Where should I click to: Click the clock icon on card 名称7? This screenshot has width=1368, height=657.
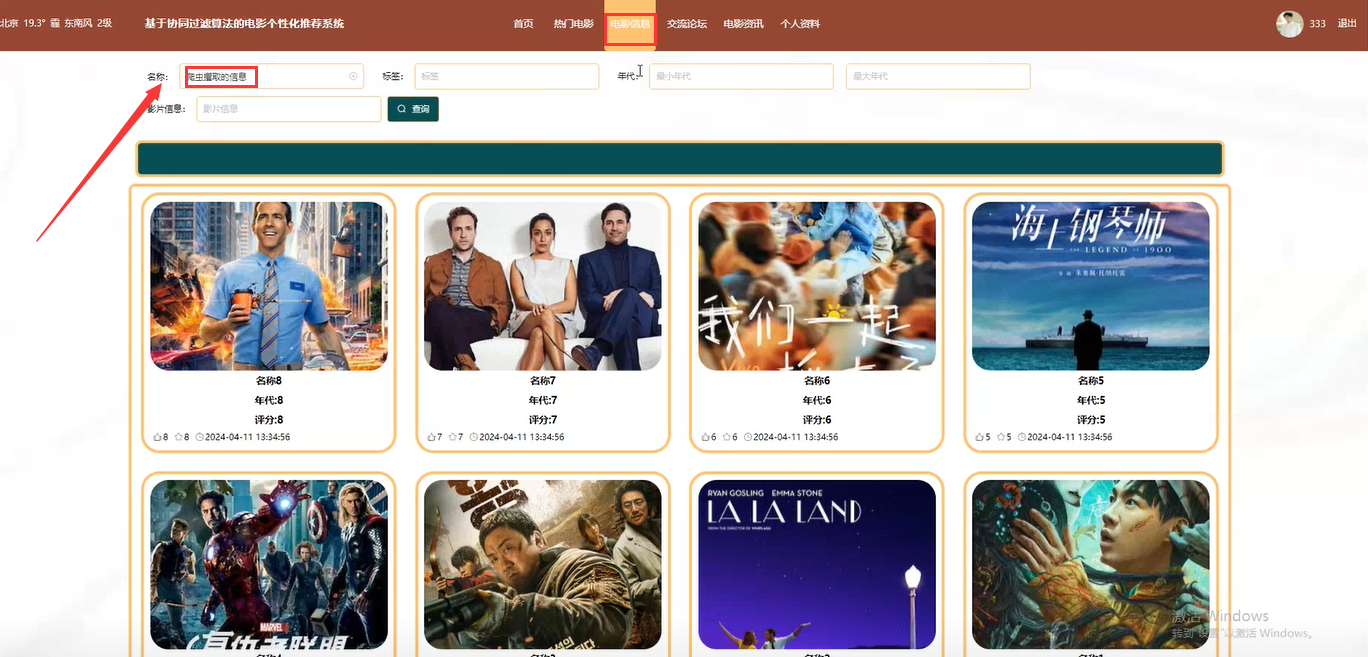pos(474,437)
